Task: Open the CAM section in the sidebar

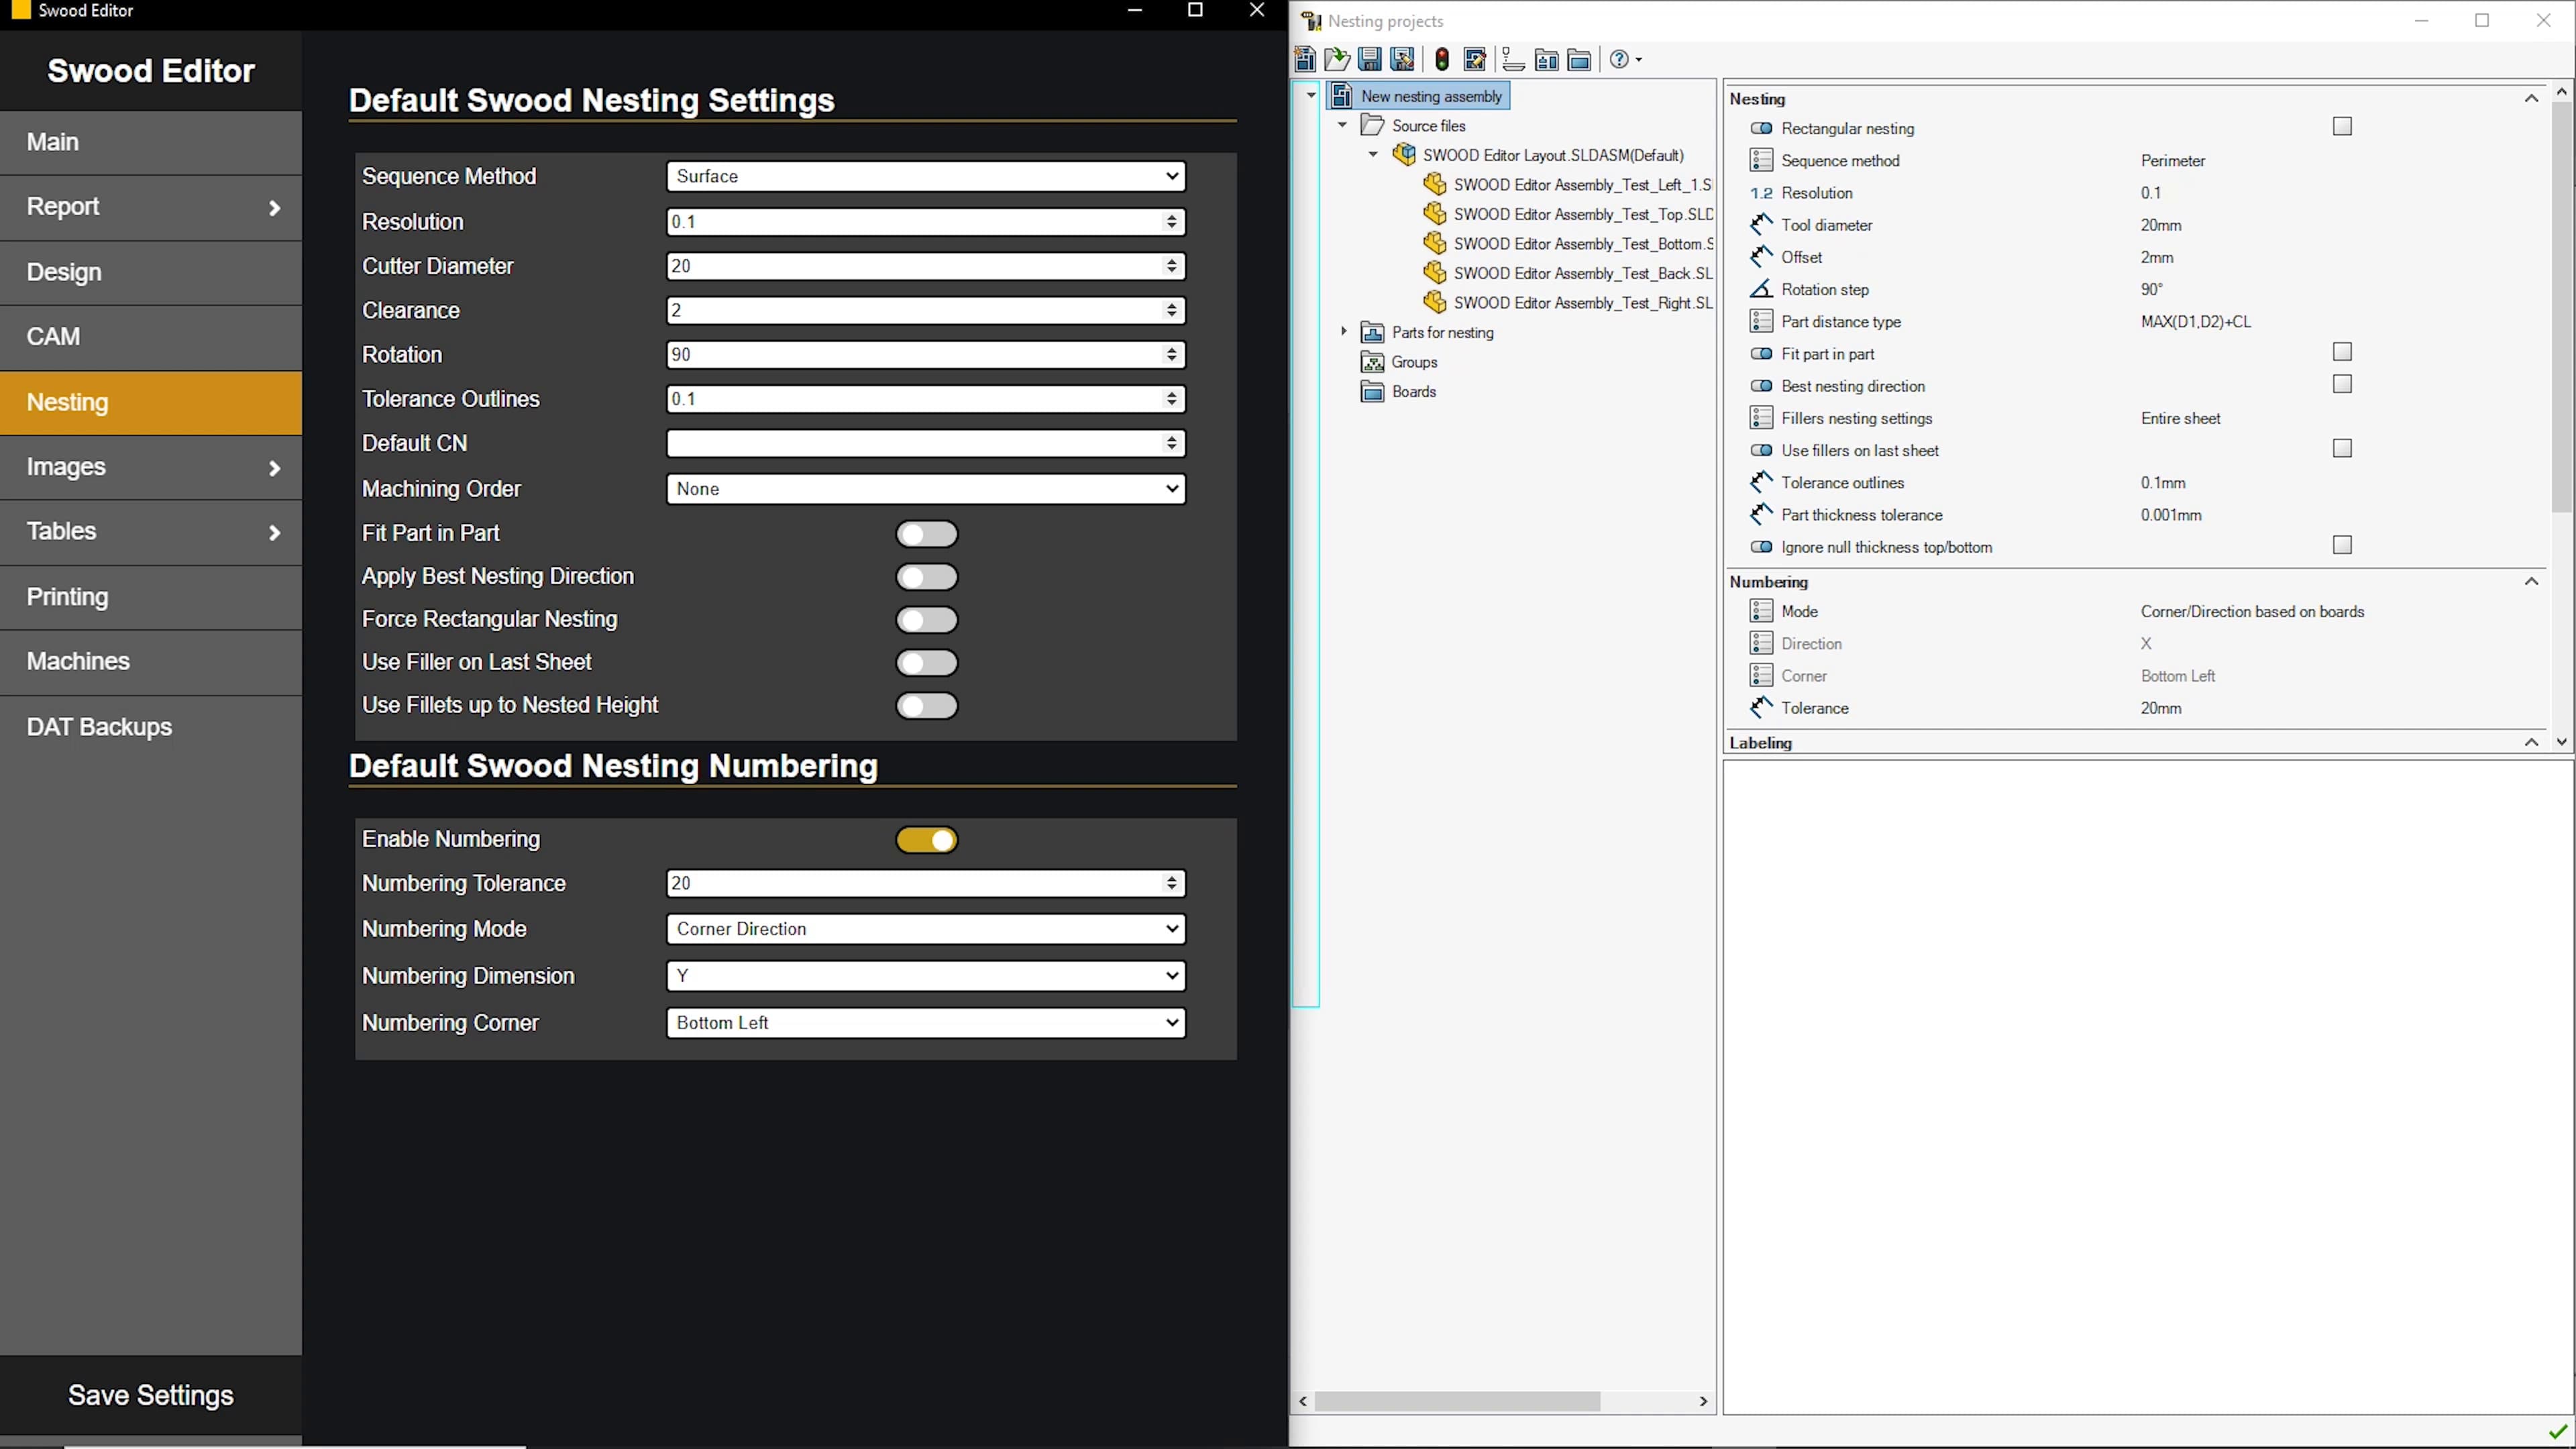Action: pos(150,337)
